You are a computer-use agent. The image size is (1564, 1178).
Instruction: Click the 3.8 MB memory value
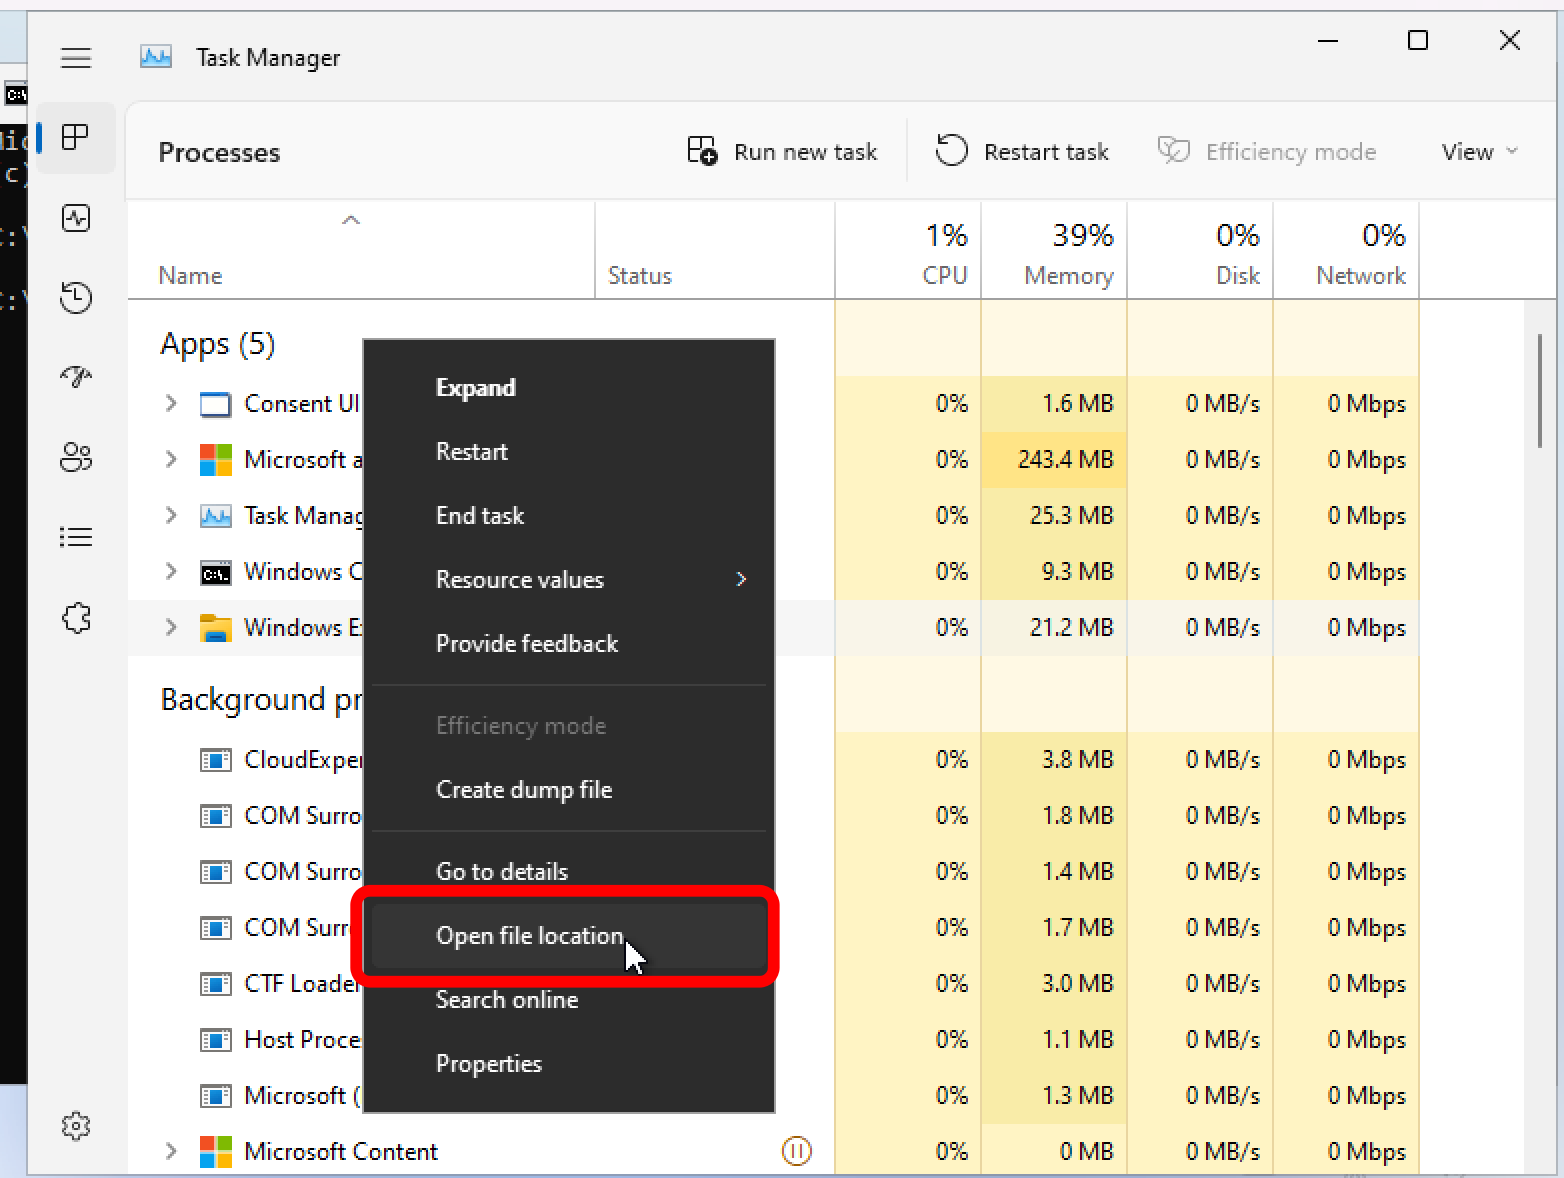(x=1077, y=760)
